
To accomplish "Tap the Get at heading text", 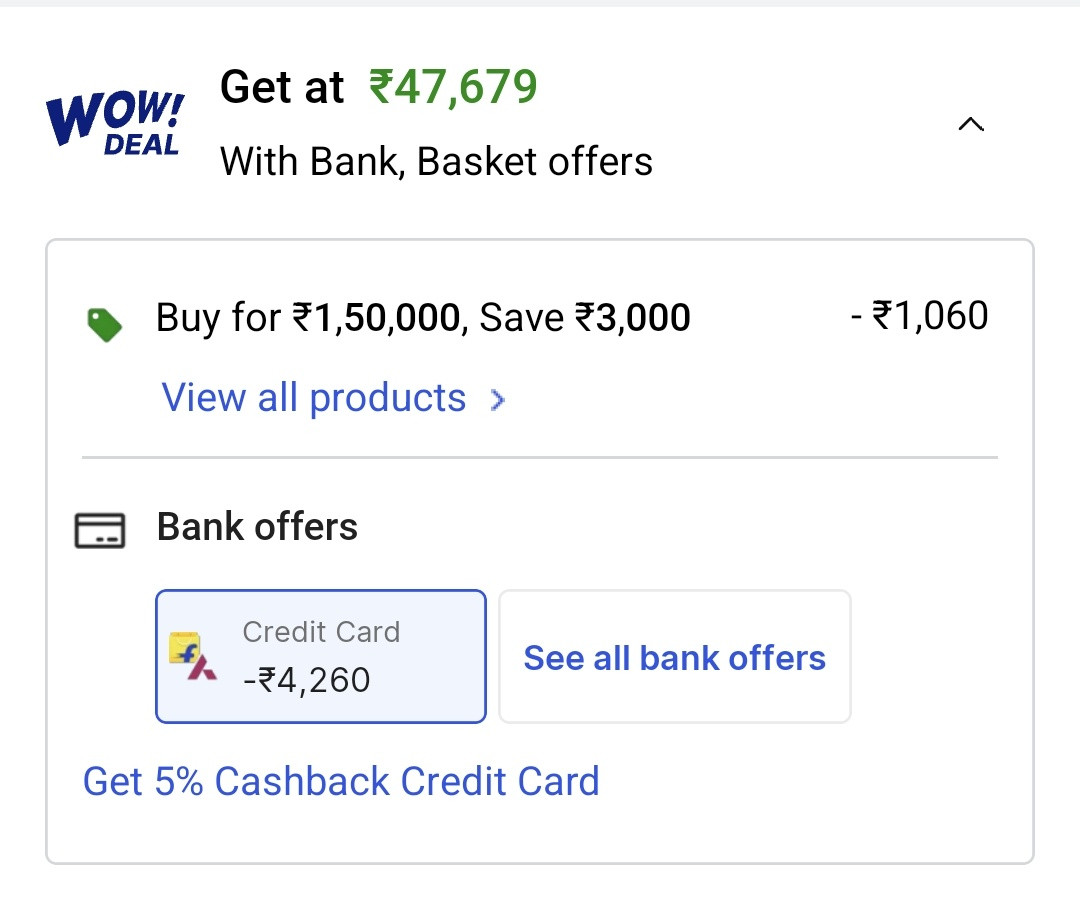I will [282, 88].
